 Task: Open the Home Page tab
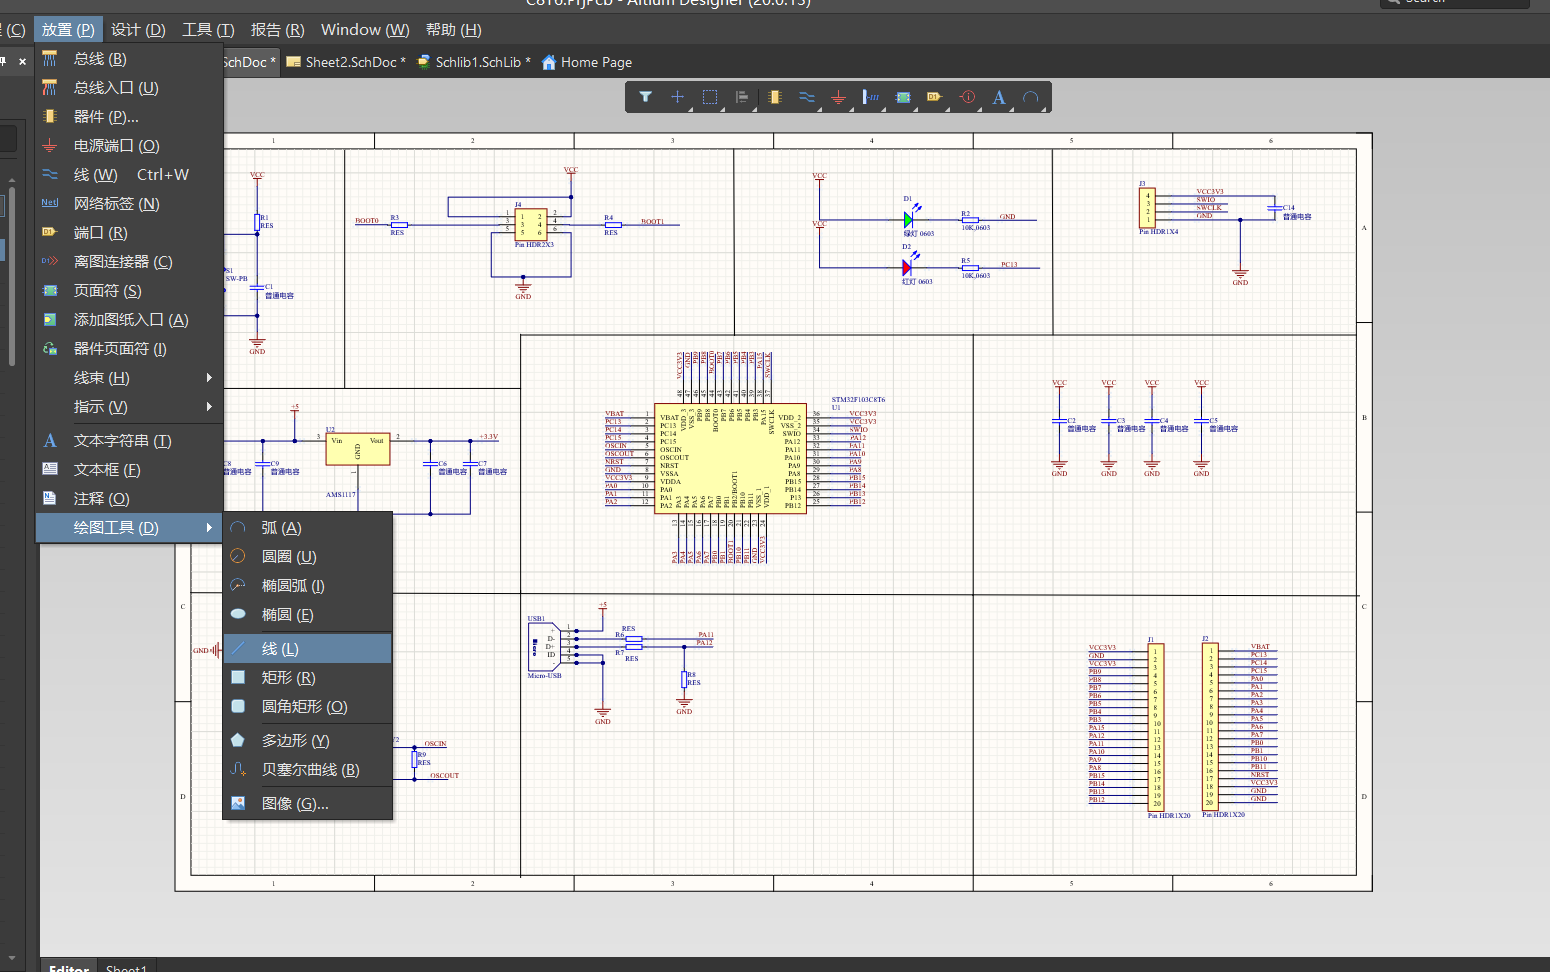(595, 62)
